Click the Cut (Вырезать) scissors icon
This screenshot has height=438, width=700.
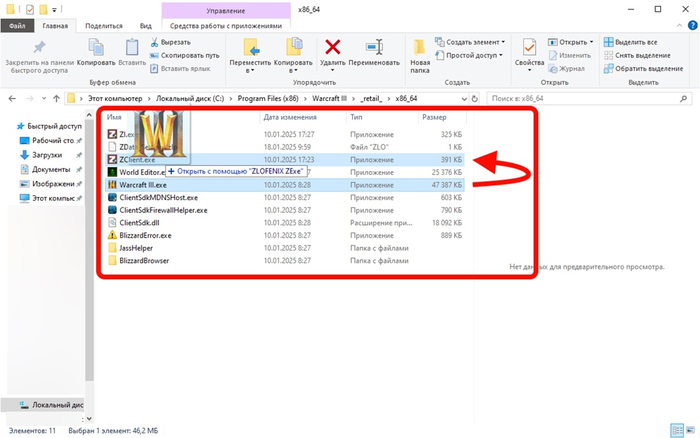(x=155, y=43)
